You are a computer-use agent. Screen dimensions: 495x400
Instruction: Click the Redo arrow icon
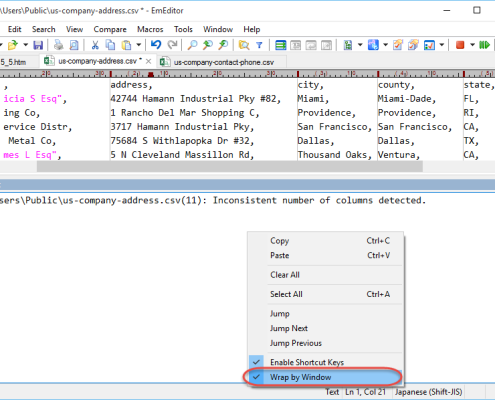pyautogui.click(x=172, y=45)
